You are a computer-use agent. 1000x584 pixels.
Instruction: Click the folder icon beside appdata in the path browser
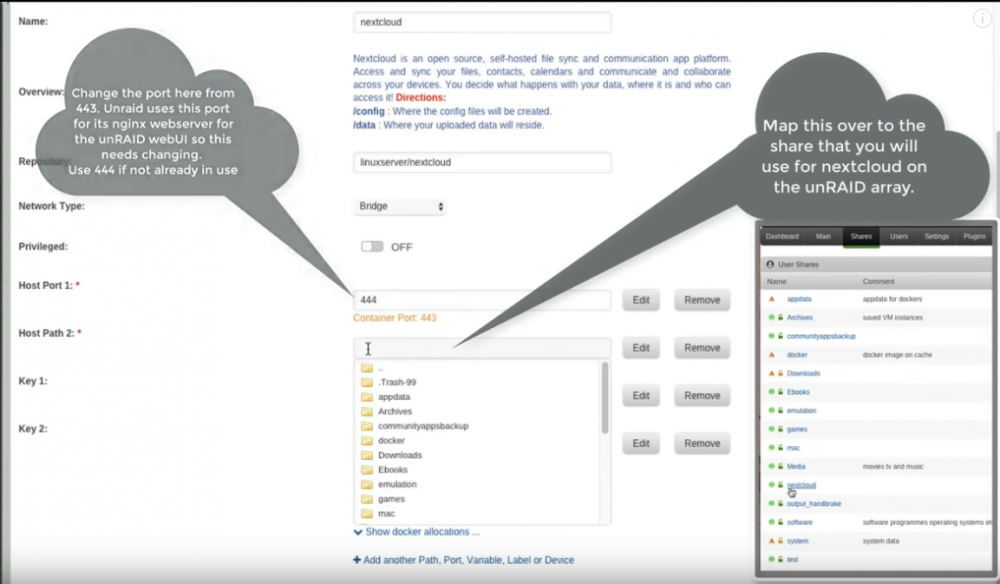click(x=367, y=397)
